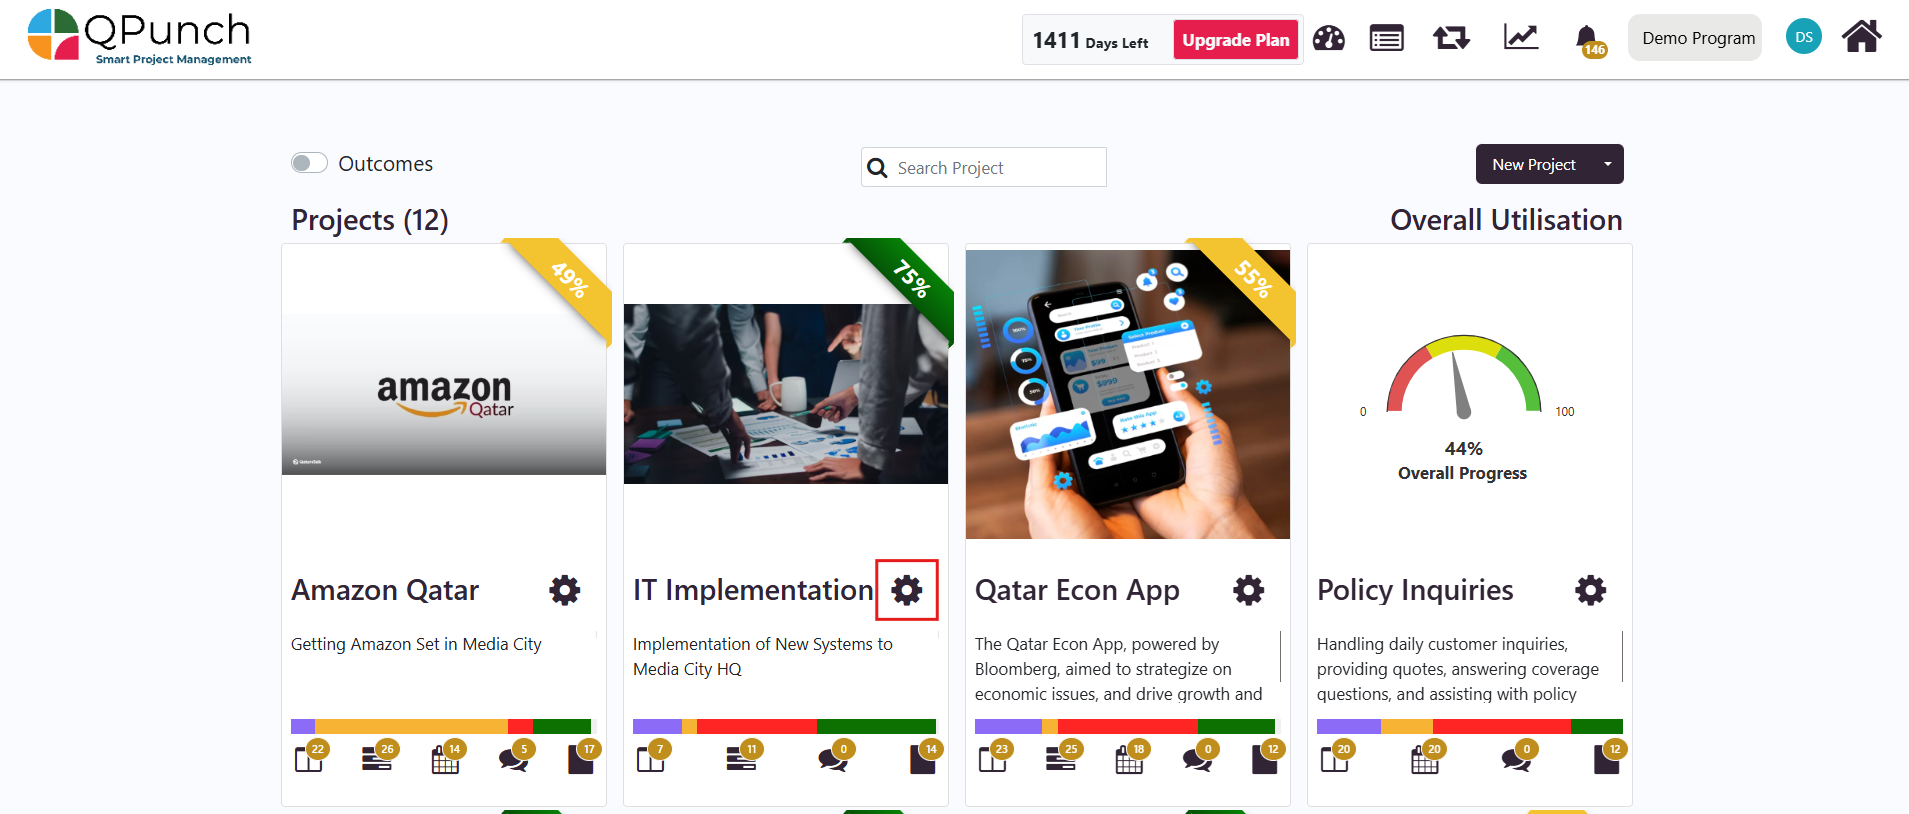This screenshot has height=814, width=1909.
Task: Click the retweet-style arrows icon in header
Action: point(1451,39)
